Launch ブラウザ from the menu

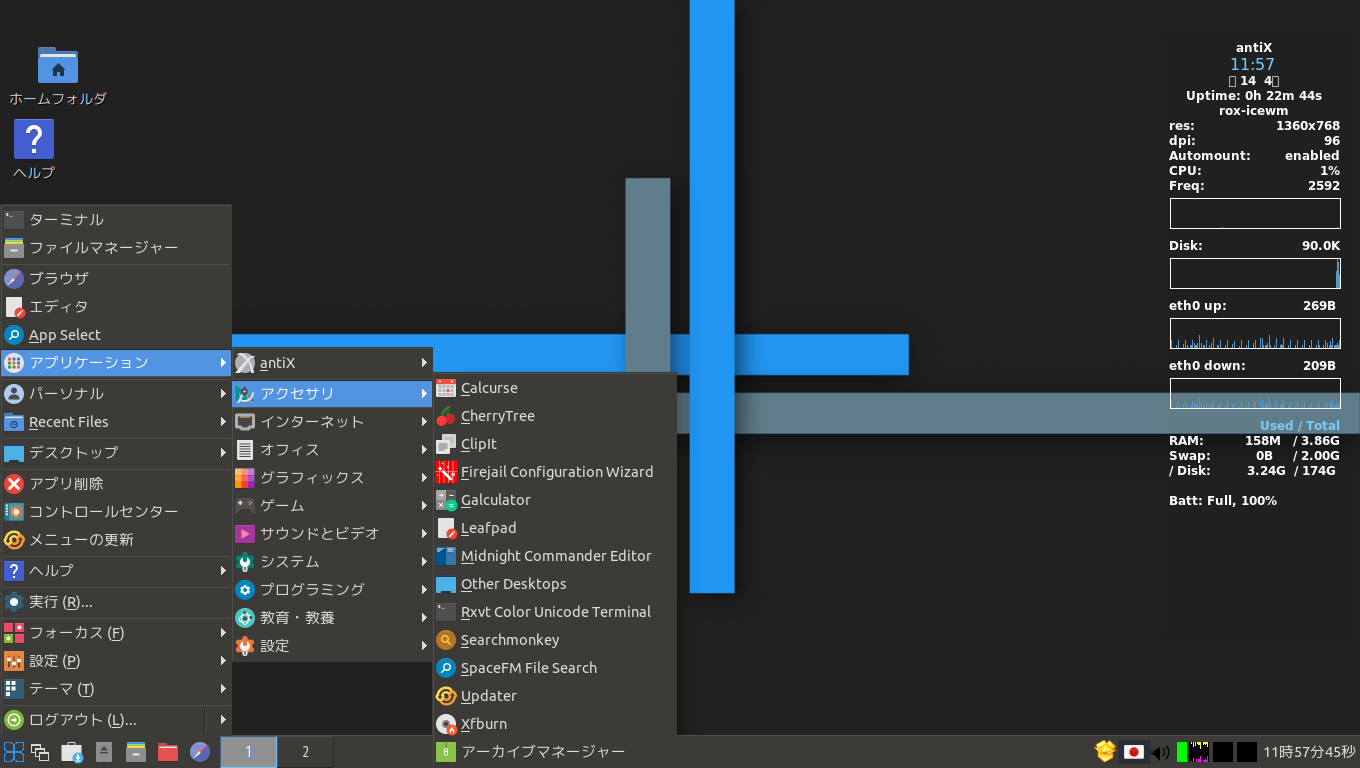tap(116, 279)
